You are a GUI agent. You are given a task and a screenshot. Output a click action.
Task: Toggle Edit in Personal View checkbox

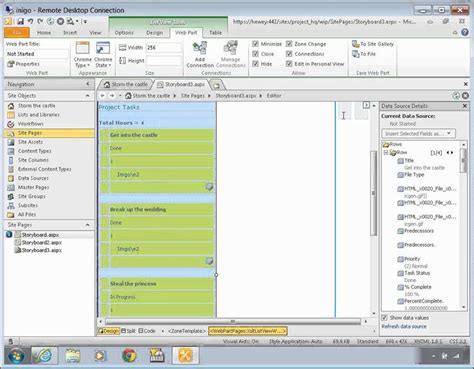[289, 64]
